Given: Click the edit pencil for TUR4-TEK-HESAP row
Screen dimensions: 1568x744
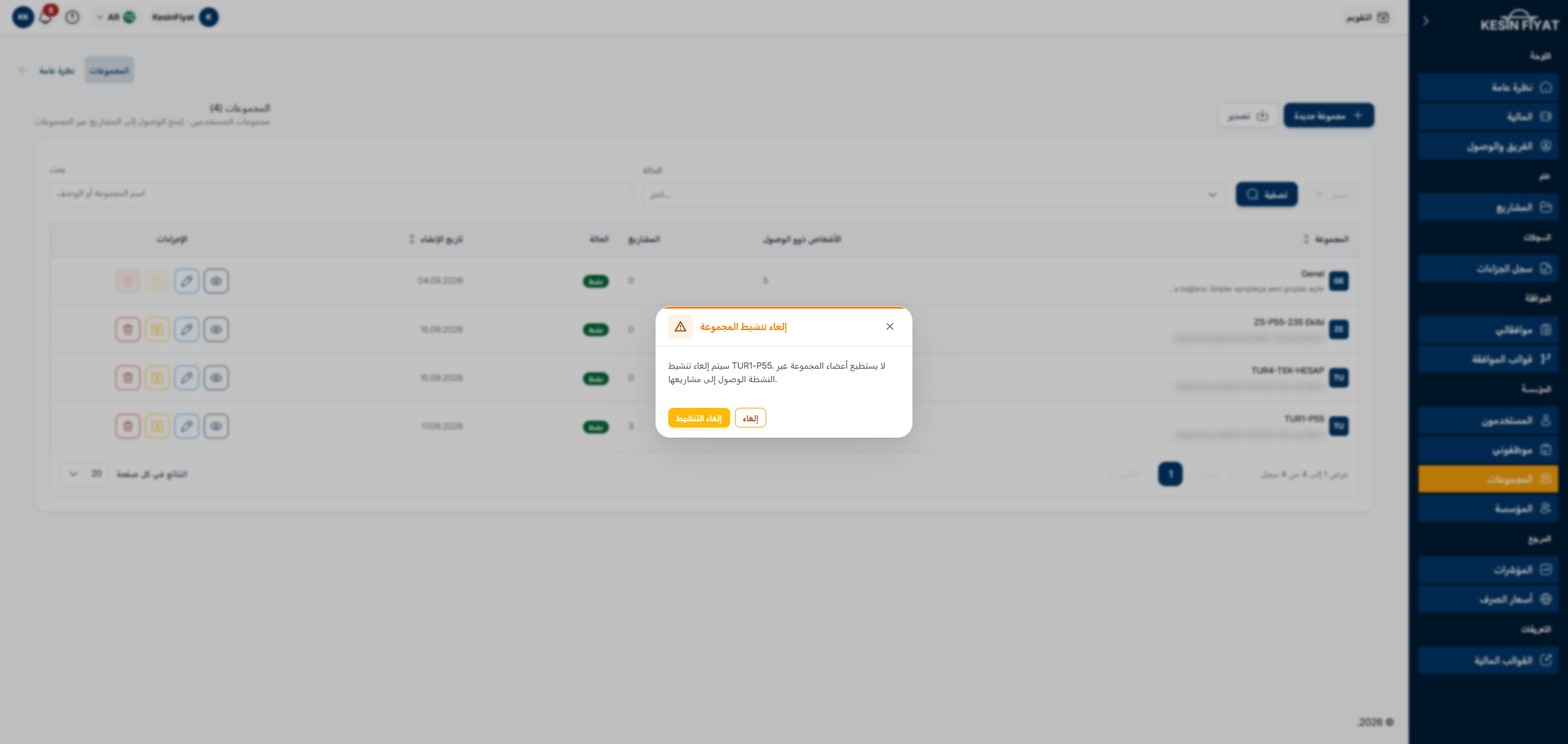Looking at the screenshot, I should (187, 378).
